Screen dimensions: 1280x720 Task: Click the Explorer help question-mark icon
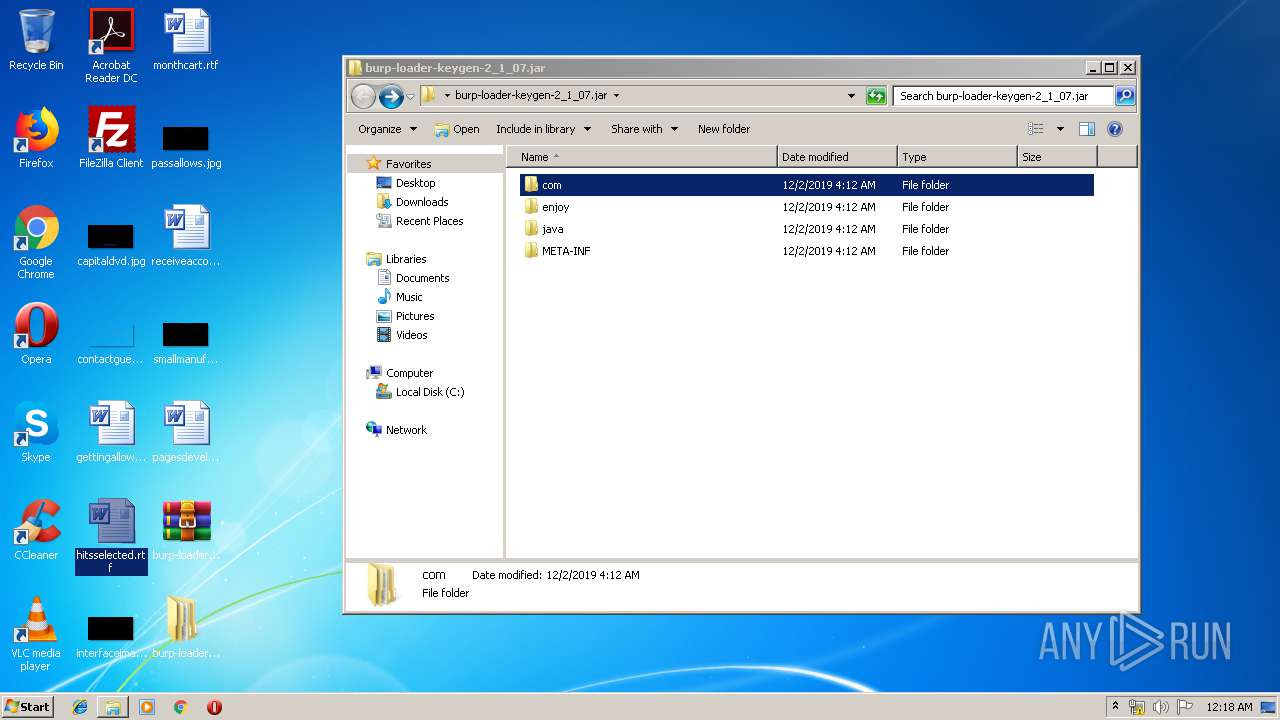pyautogui.click(x=1115, y=129)
